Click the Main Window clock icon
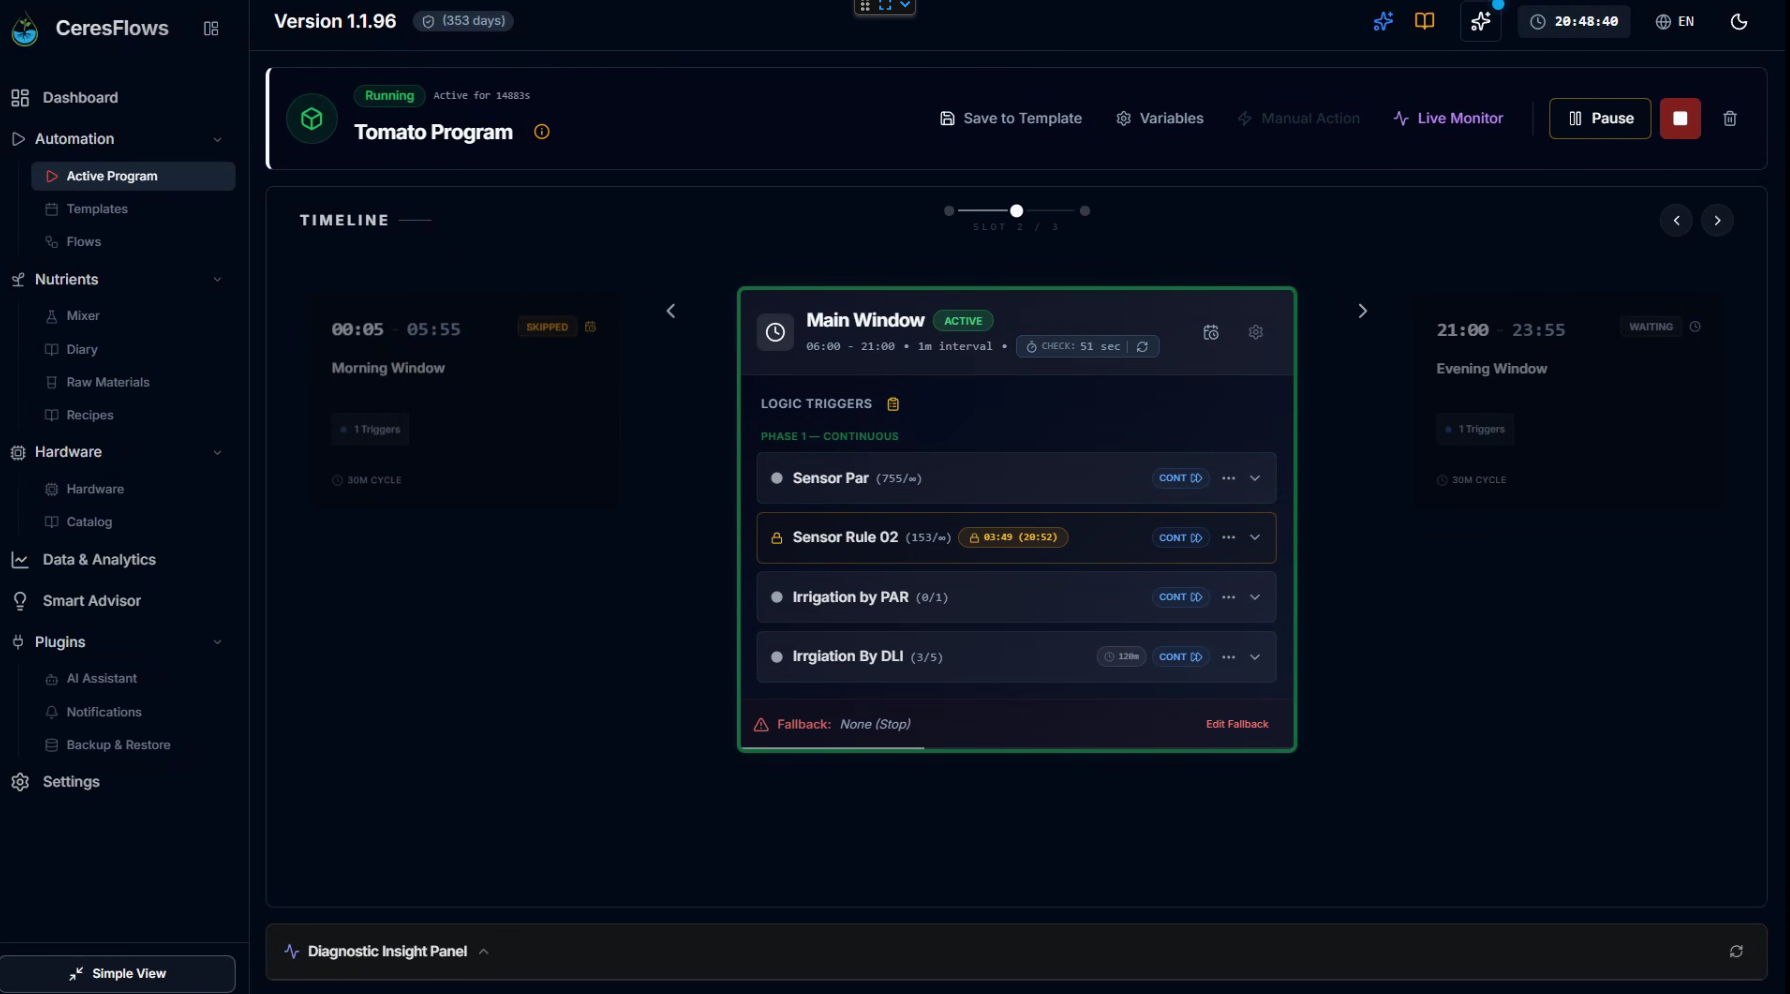 pyautogui.click(x=775, y=332)
